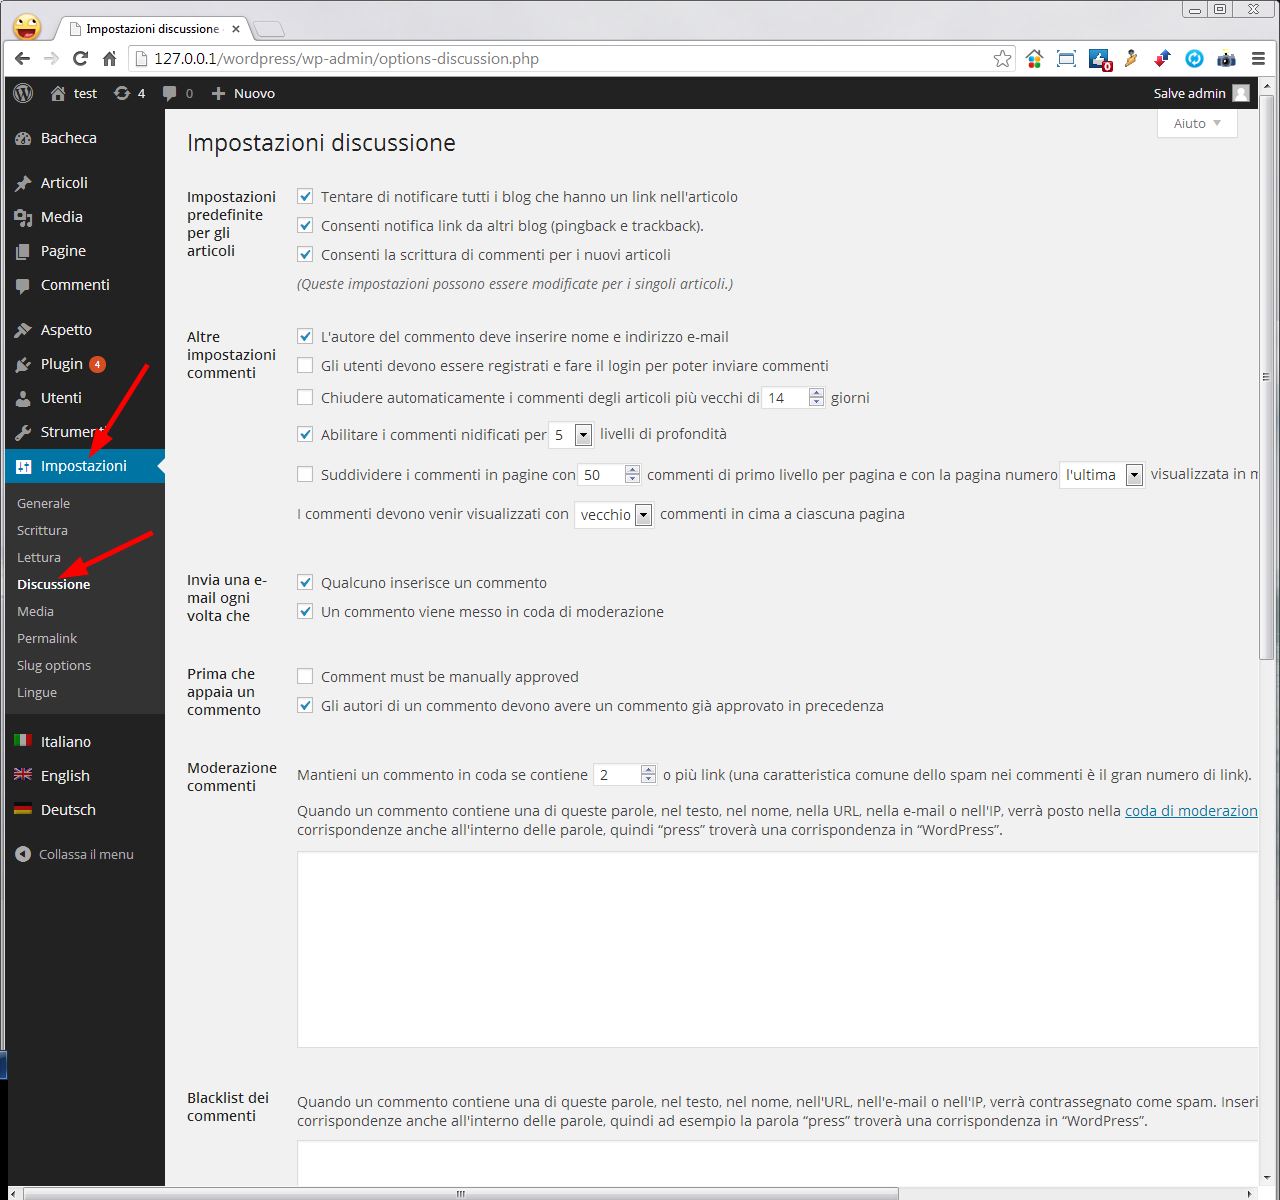The image size is (1280, 1200).
Task: Click the camera extension icon in toolbar
Action: (x=1226, y=59)
